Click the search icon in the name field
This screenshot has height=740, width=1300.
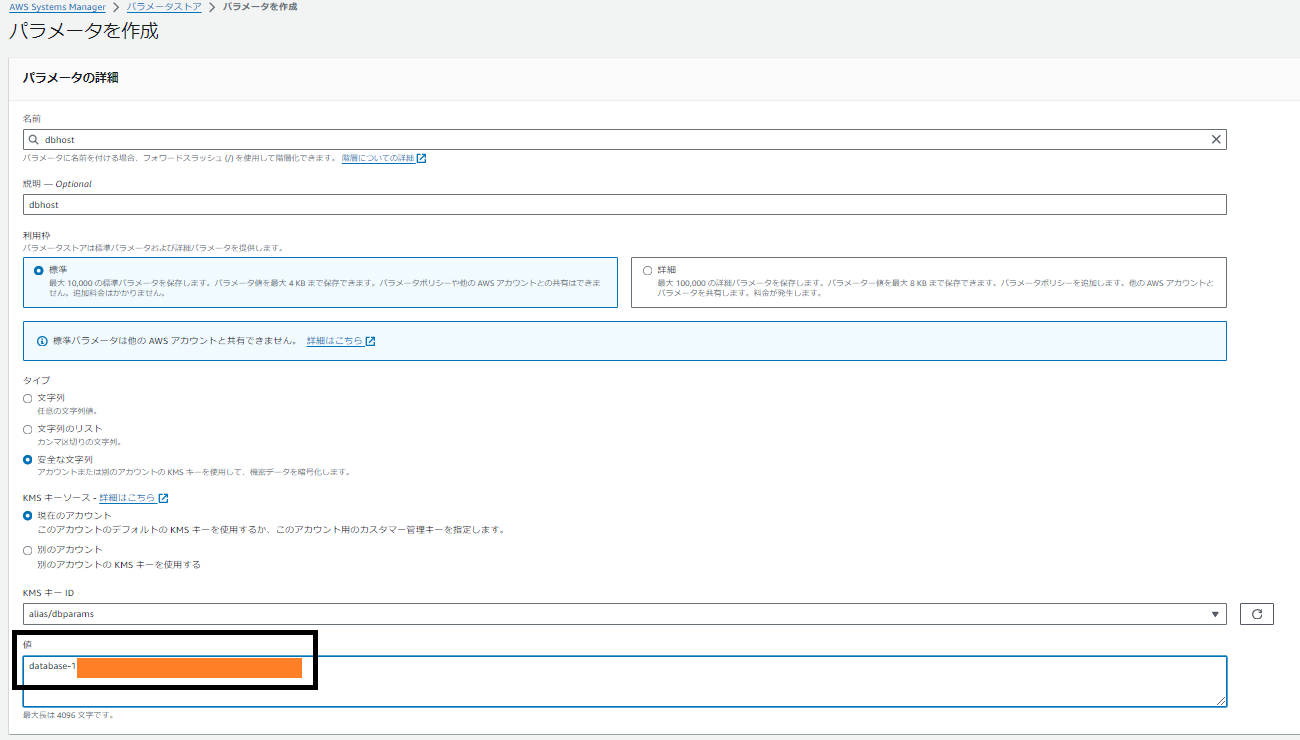tap(34, 140)
